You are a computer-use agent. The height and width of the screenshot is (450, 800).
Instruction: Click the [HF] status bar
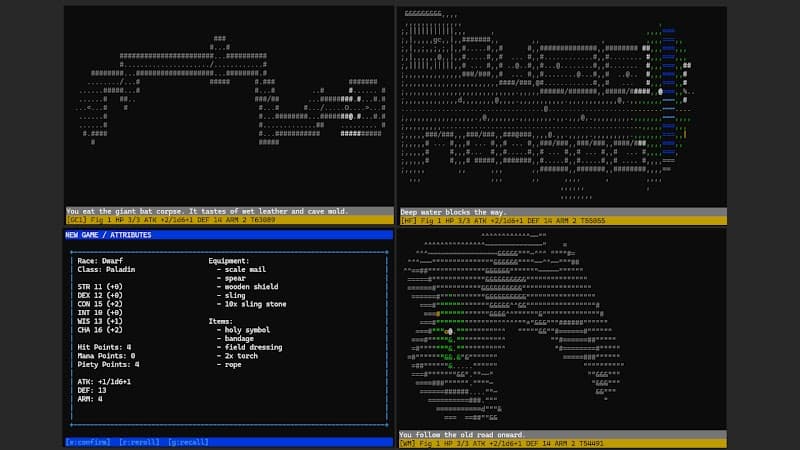click(563, 221)
